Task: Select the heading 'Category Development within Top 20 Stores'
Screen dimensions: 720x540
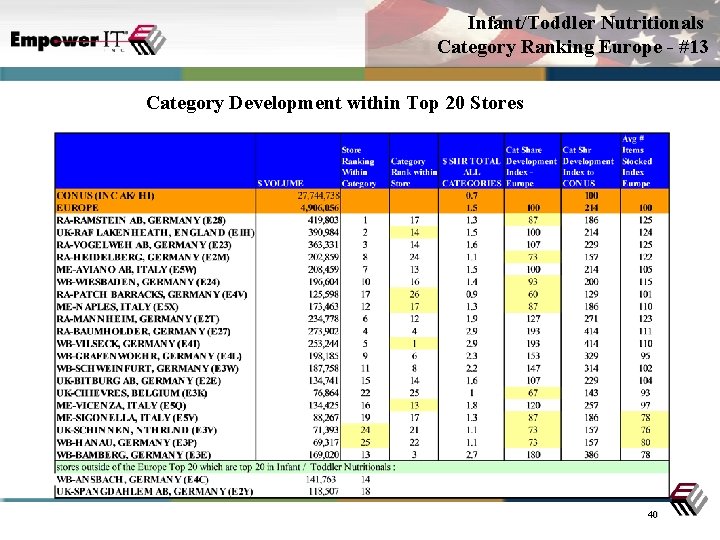Action: point(335,103)
